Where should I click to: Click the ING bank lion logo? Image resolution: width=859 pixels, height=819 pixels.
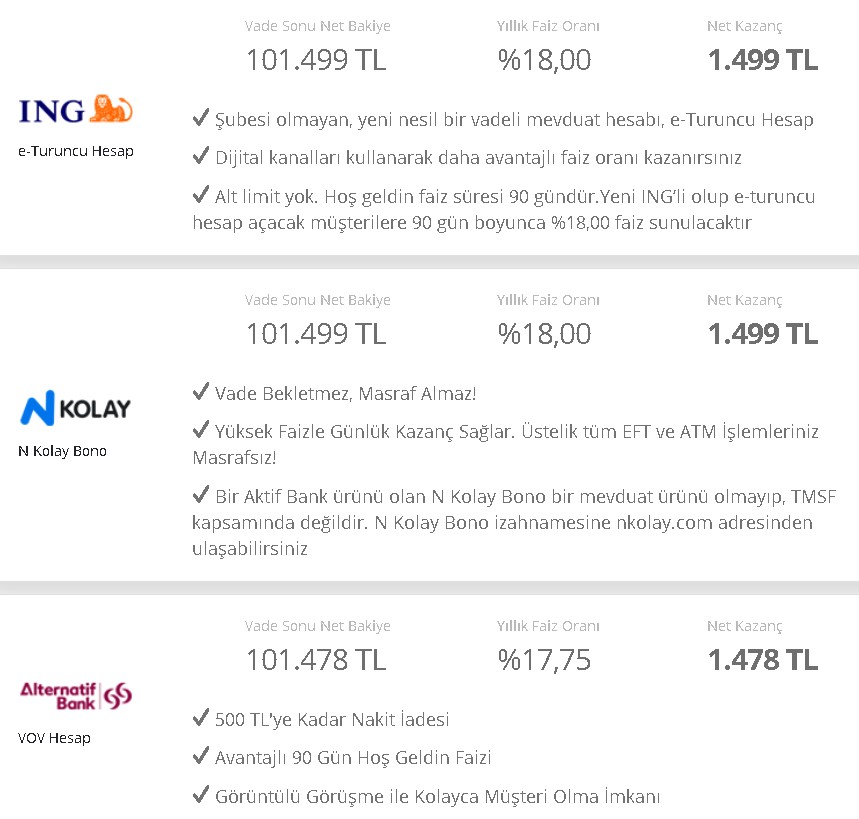pyautogui.click(x=76, y=109)
